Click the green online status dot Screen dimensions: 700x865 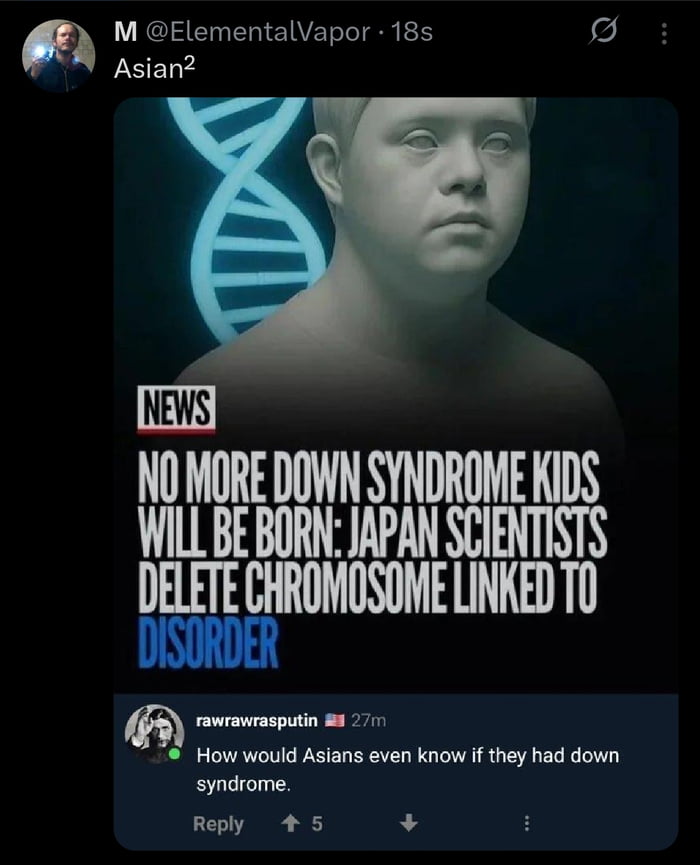(175, 754)
